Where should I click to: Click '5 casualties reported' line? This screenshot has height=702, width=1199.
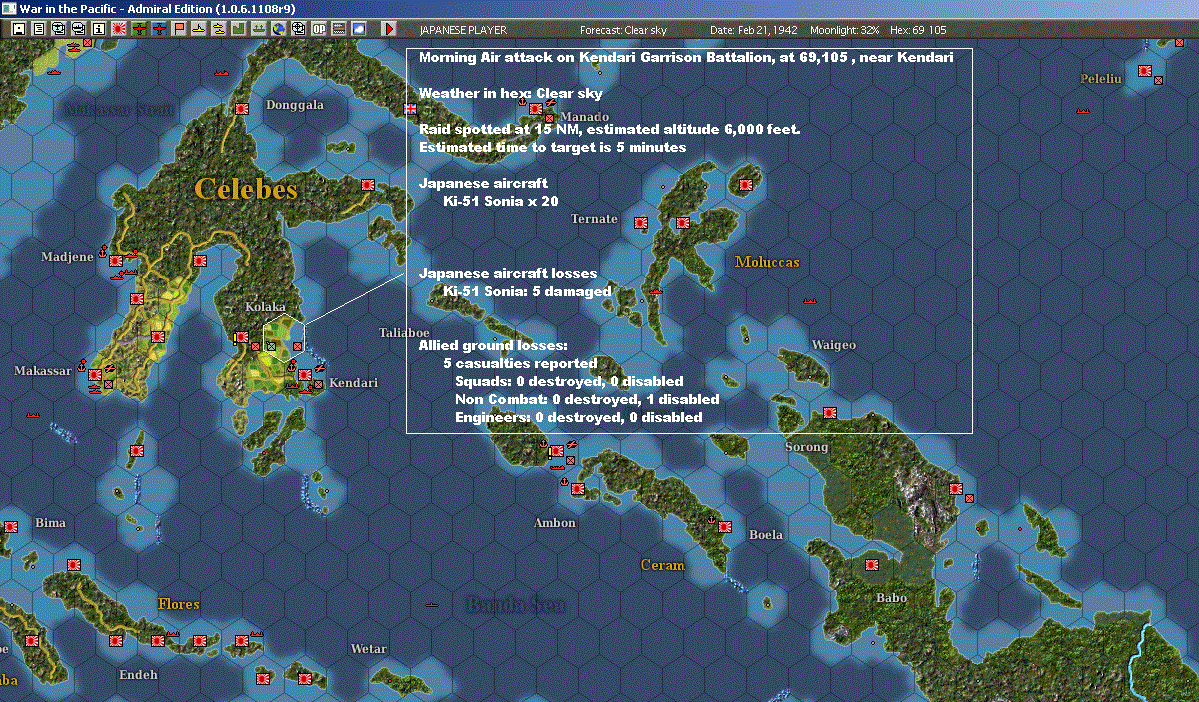tap(520, 363)
